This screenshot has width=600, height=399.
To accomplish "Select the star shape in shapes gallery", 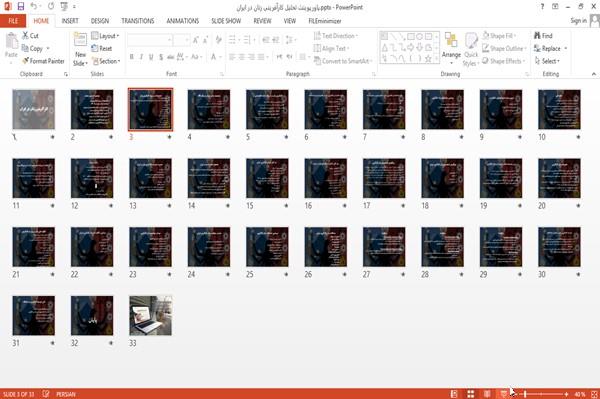I will tap(428, 59).
